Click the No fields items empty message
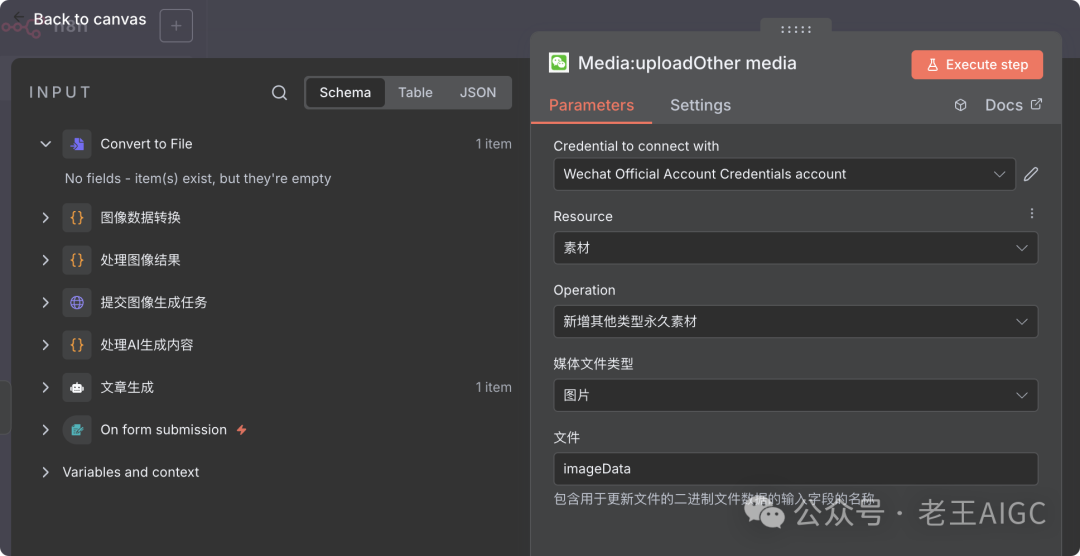The width and height of the screenshot is (1080, 556). point(198,178)
